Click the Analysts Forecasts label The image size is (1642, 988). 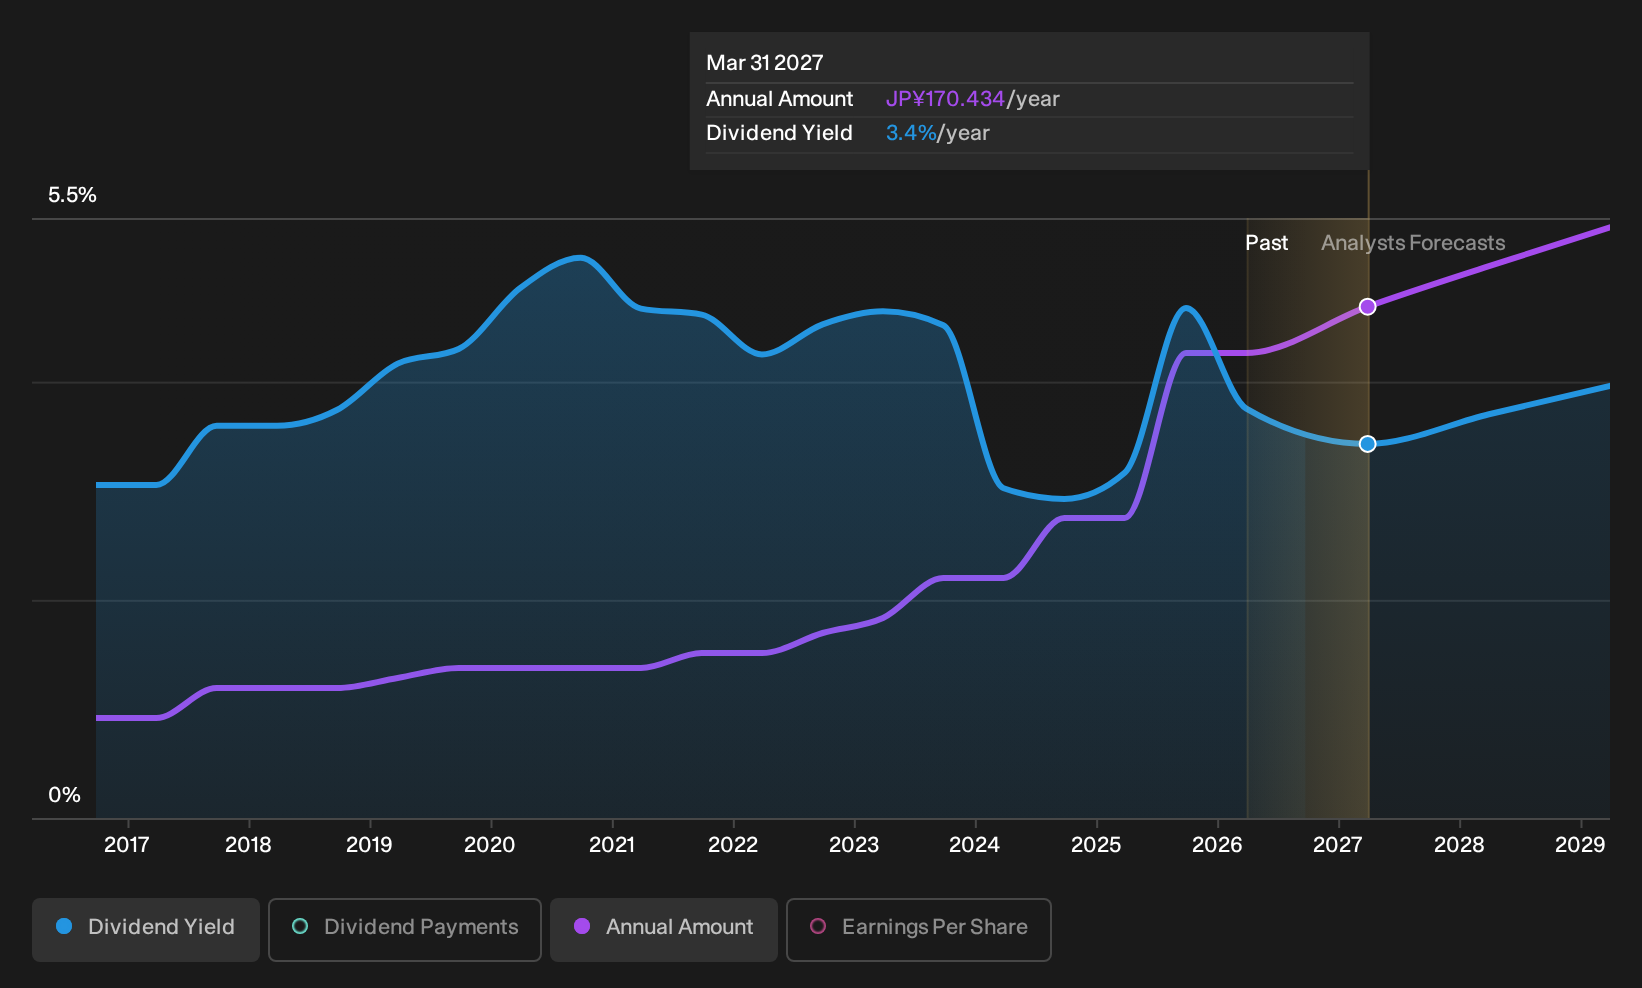click(1413, 243)
